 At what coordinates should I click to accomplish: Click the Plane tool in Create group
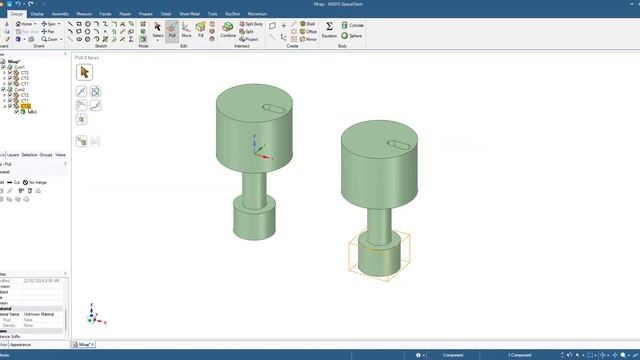point(272,25)
